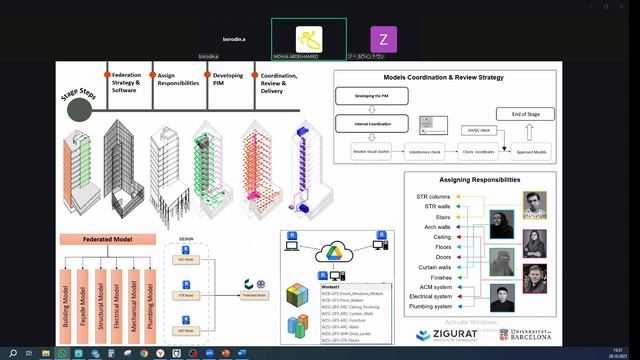This screenshot has width=640, height=360.
Task: Select the MOHA ABDELHAMED participant tile
Action: [x=309, y=39]
